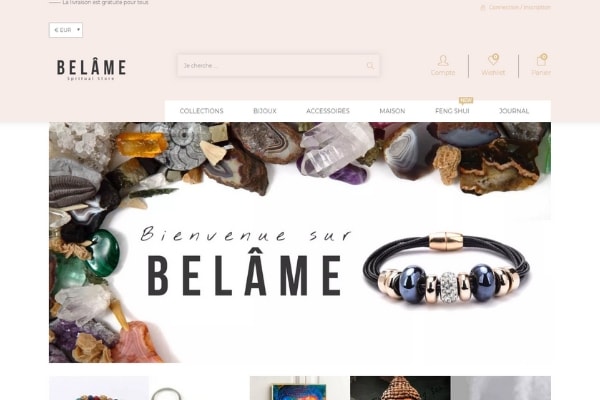Click the lock icon beside Connexion

click(483, 7)
